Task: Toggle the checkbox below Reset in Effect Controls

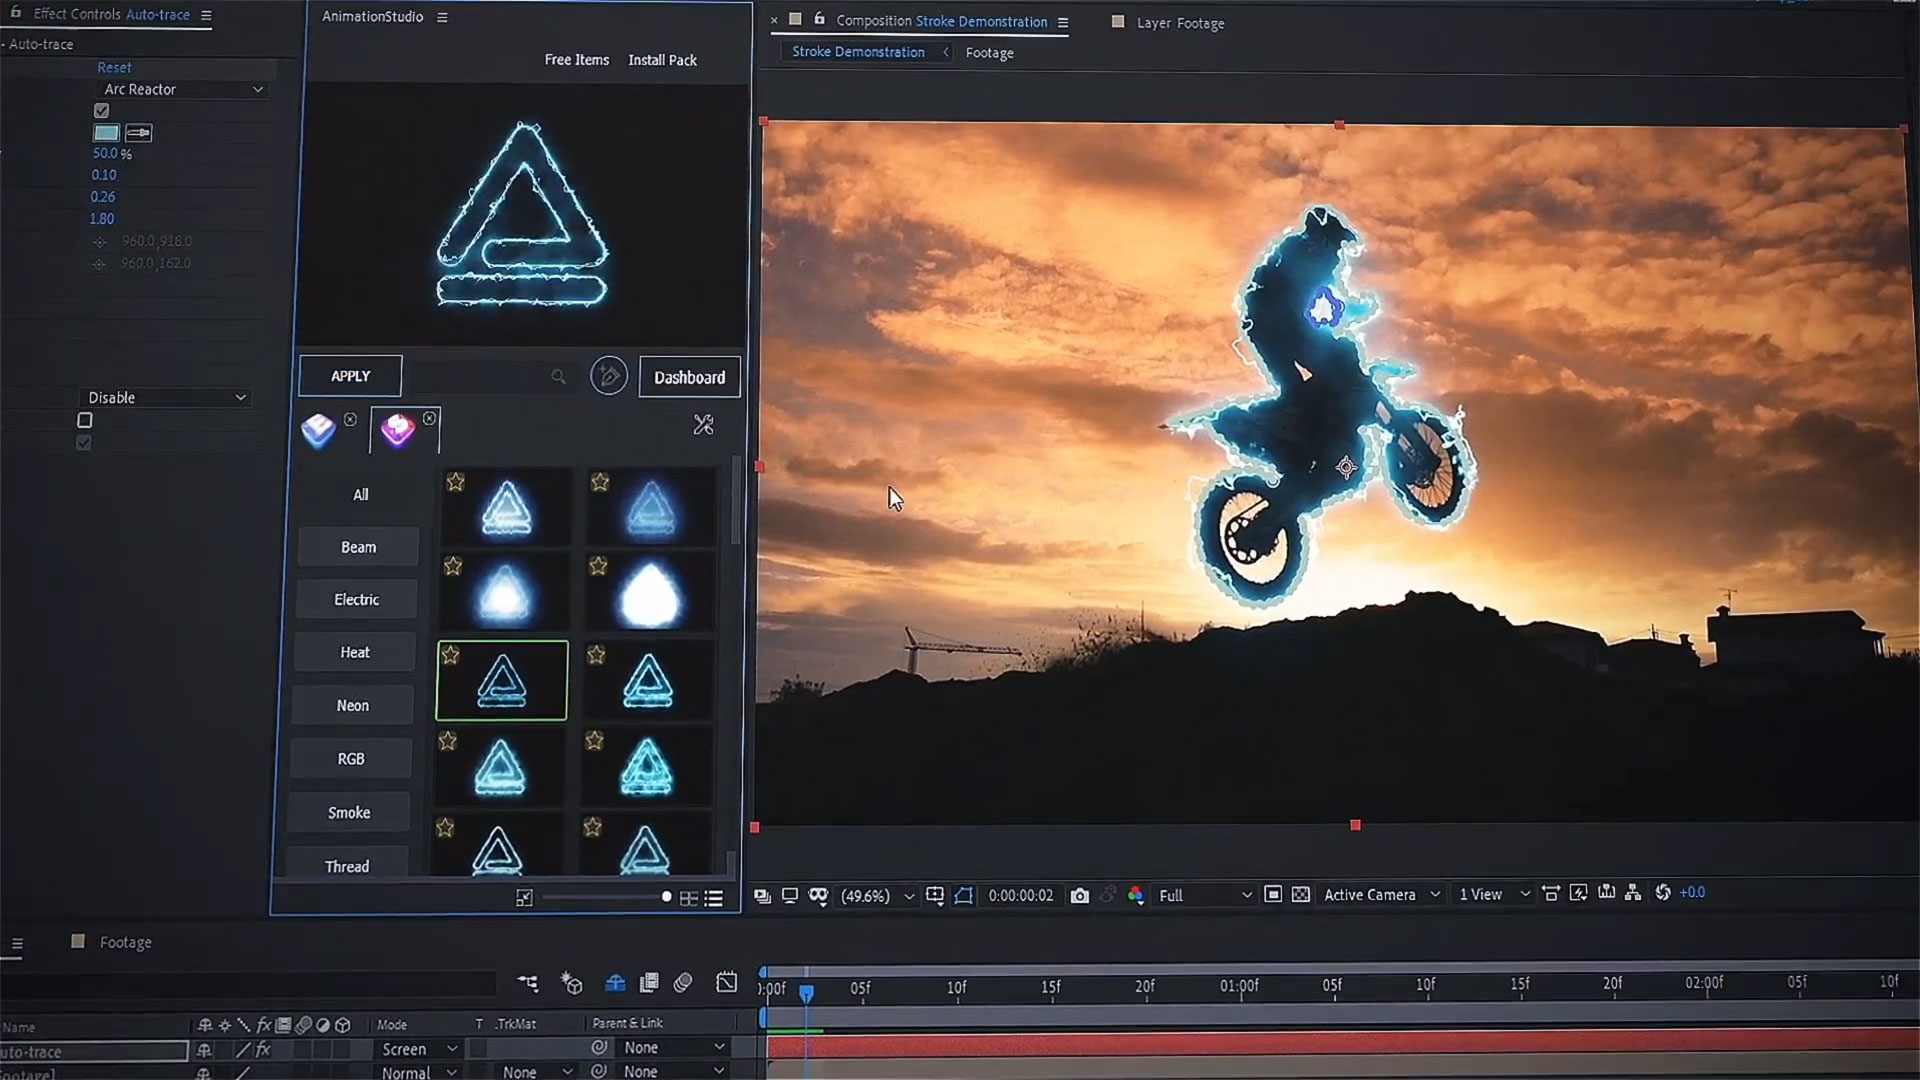Action: pos(102,109)
